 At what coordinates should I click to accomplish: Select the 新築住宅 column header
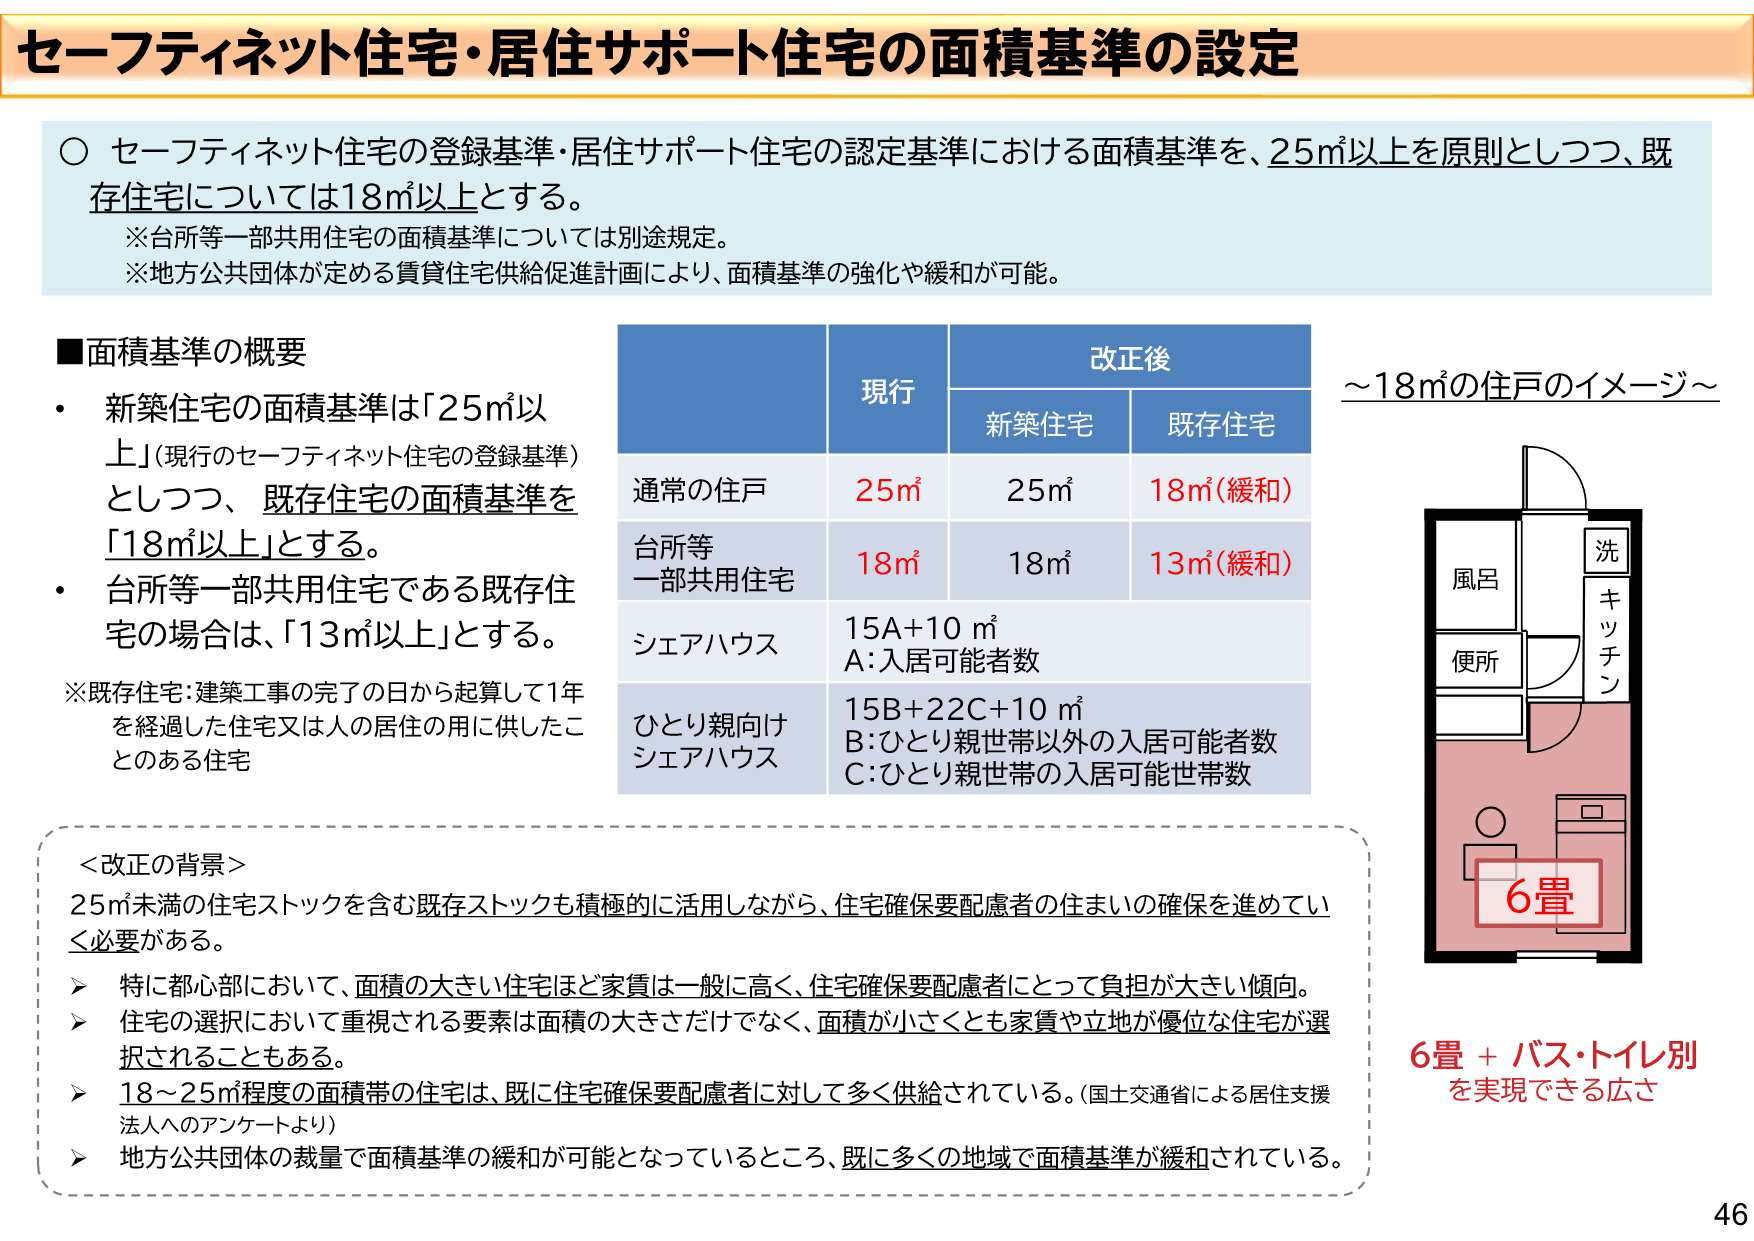pyautogui.click(x=1039, y=424)
